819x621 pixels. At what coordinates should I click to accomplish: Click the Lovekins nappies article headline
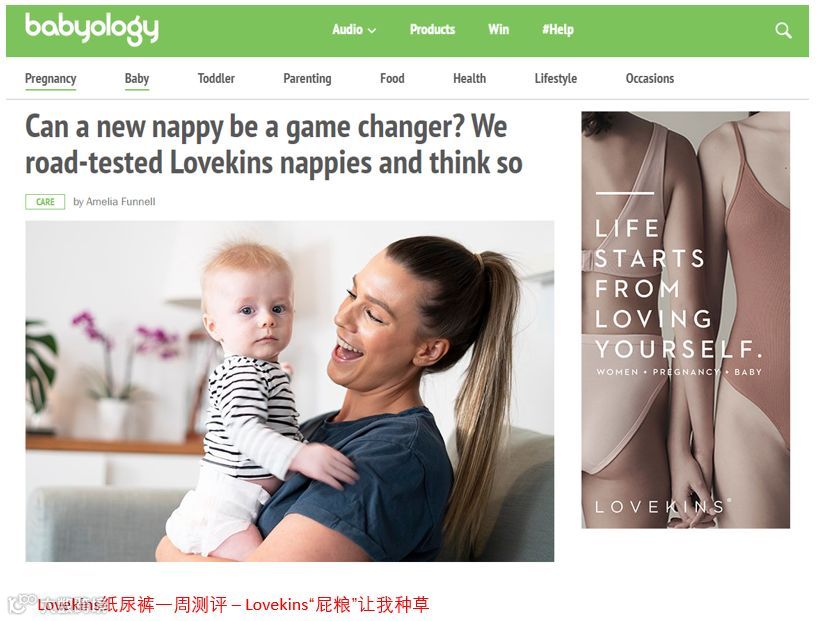(274, 145)
